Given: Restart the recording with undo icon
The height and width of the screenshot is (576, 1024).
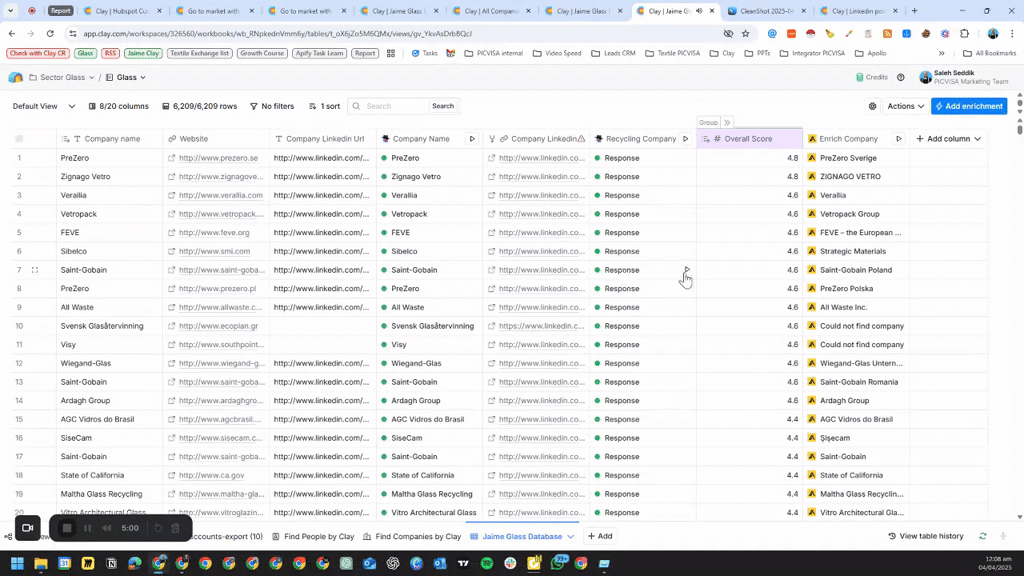Looking at the screenshot, I should pyautogui.click(x=157, y=528).
